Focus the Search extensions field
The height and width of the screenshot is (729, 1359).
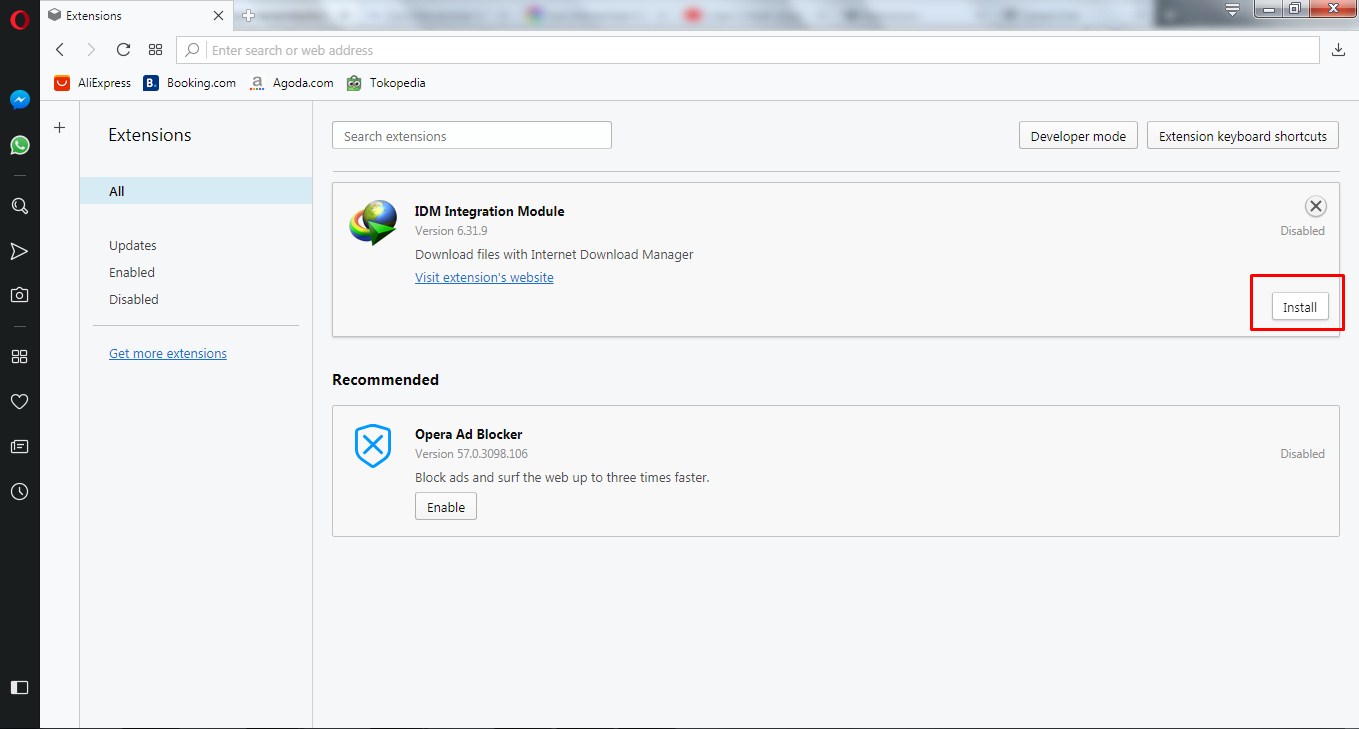tap(472, 136)
